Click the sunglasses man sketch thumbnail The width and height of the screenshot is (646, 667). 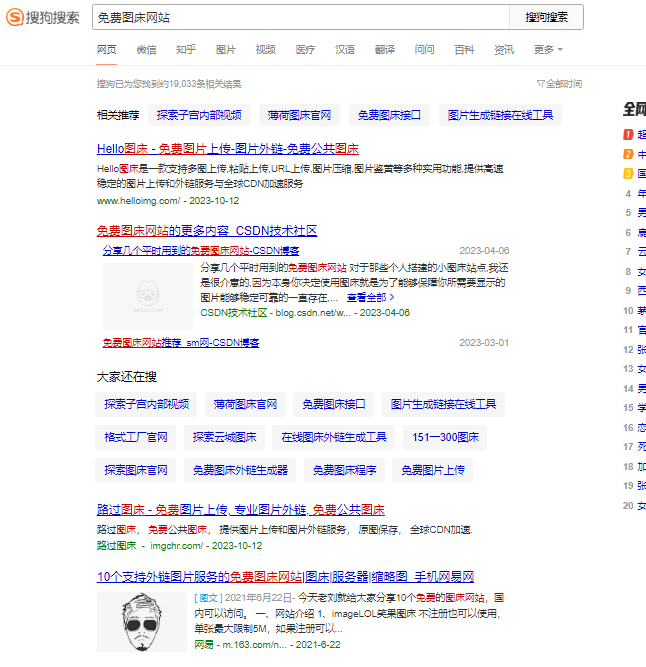142,622
